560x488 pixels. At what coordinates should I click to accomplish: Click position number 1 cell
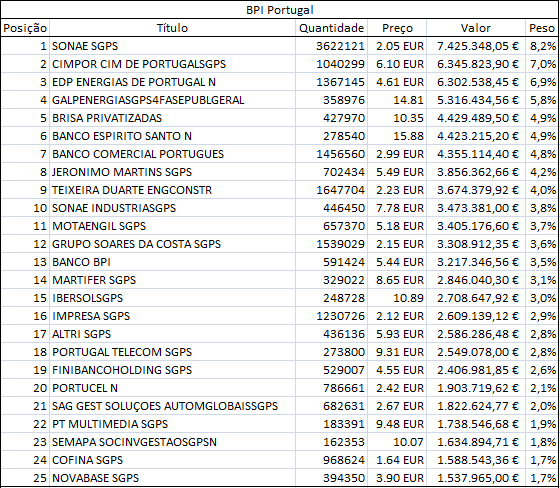pos(25,46)
